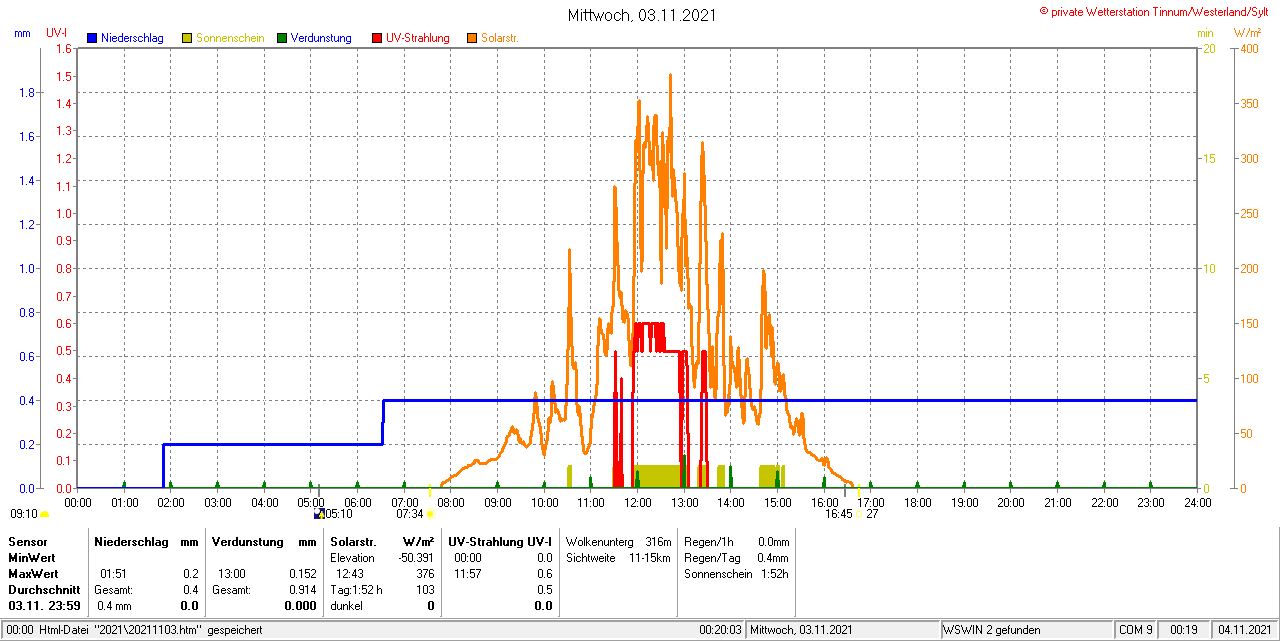Image resolution: width=1280 pixels, height=641 pixels.
Task: Click the 24:00 time axis label
Action: click(x=1197, y=502)
